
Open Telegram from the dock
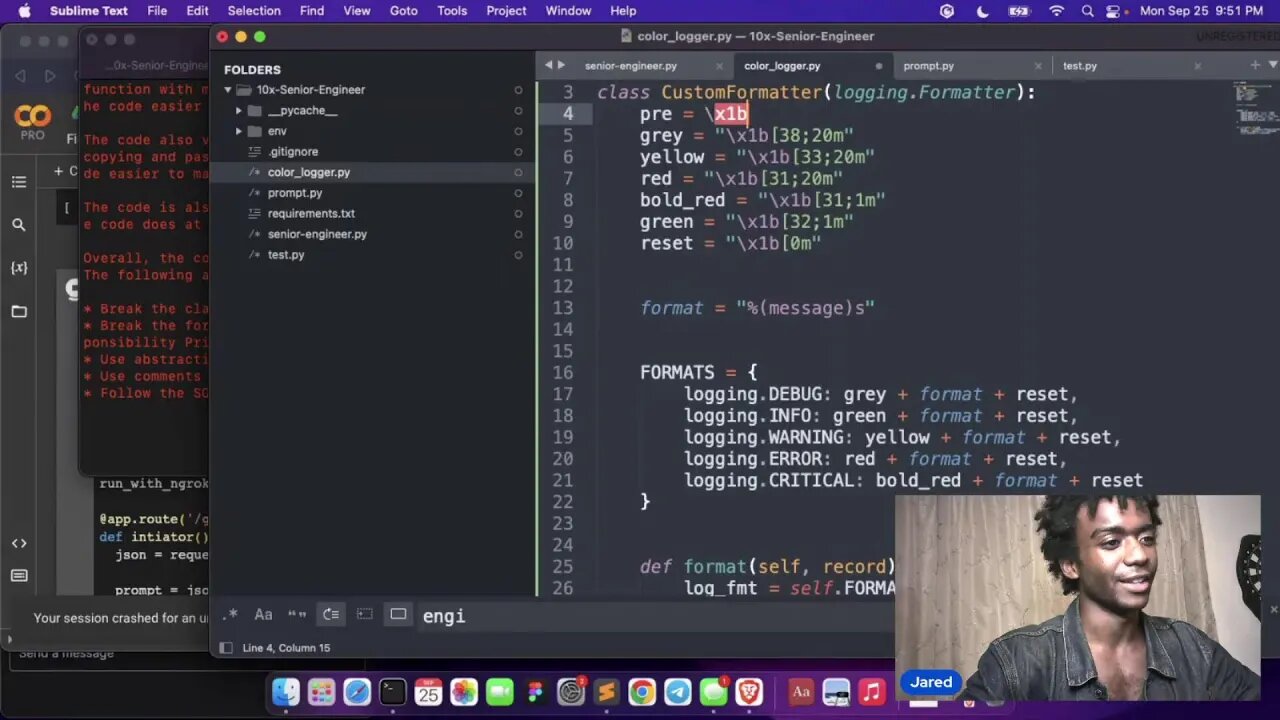click(x=677, y=692)
